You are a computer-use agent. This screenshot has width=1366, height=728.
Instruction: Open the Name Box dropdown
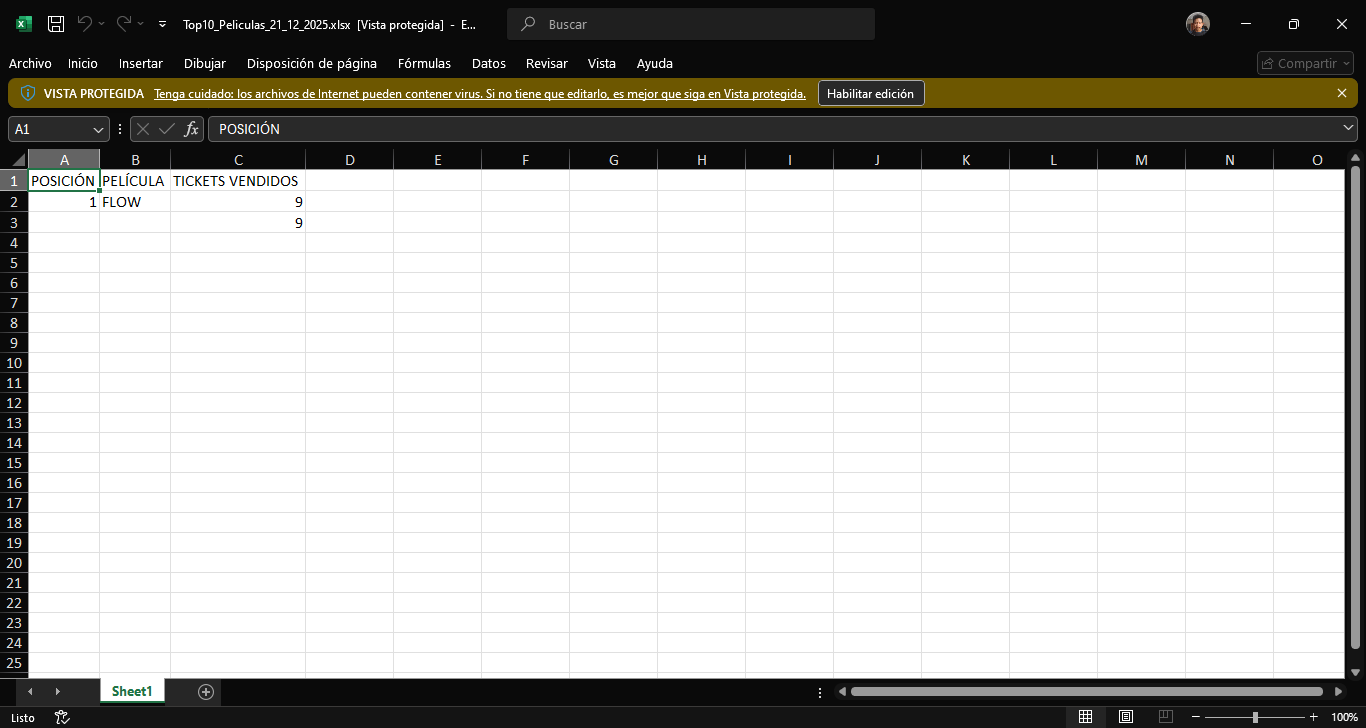pos(97,129)
